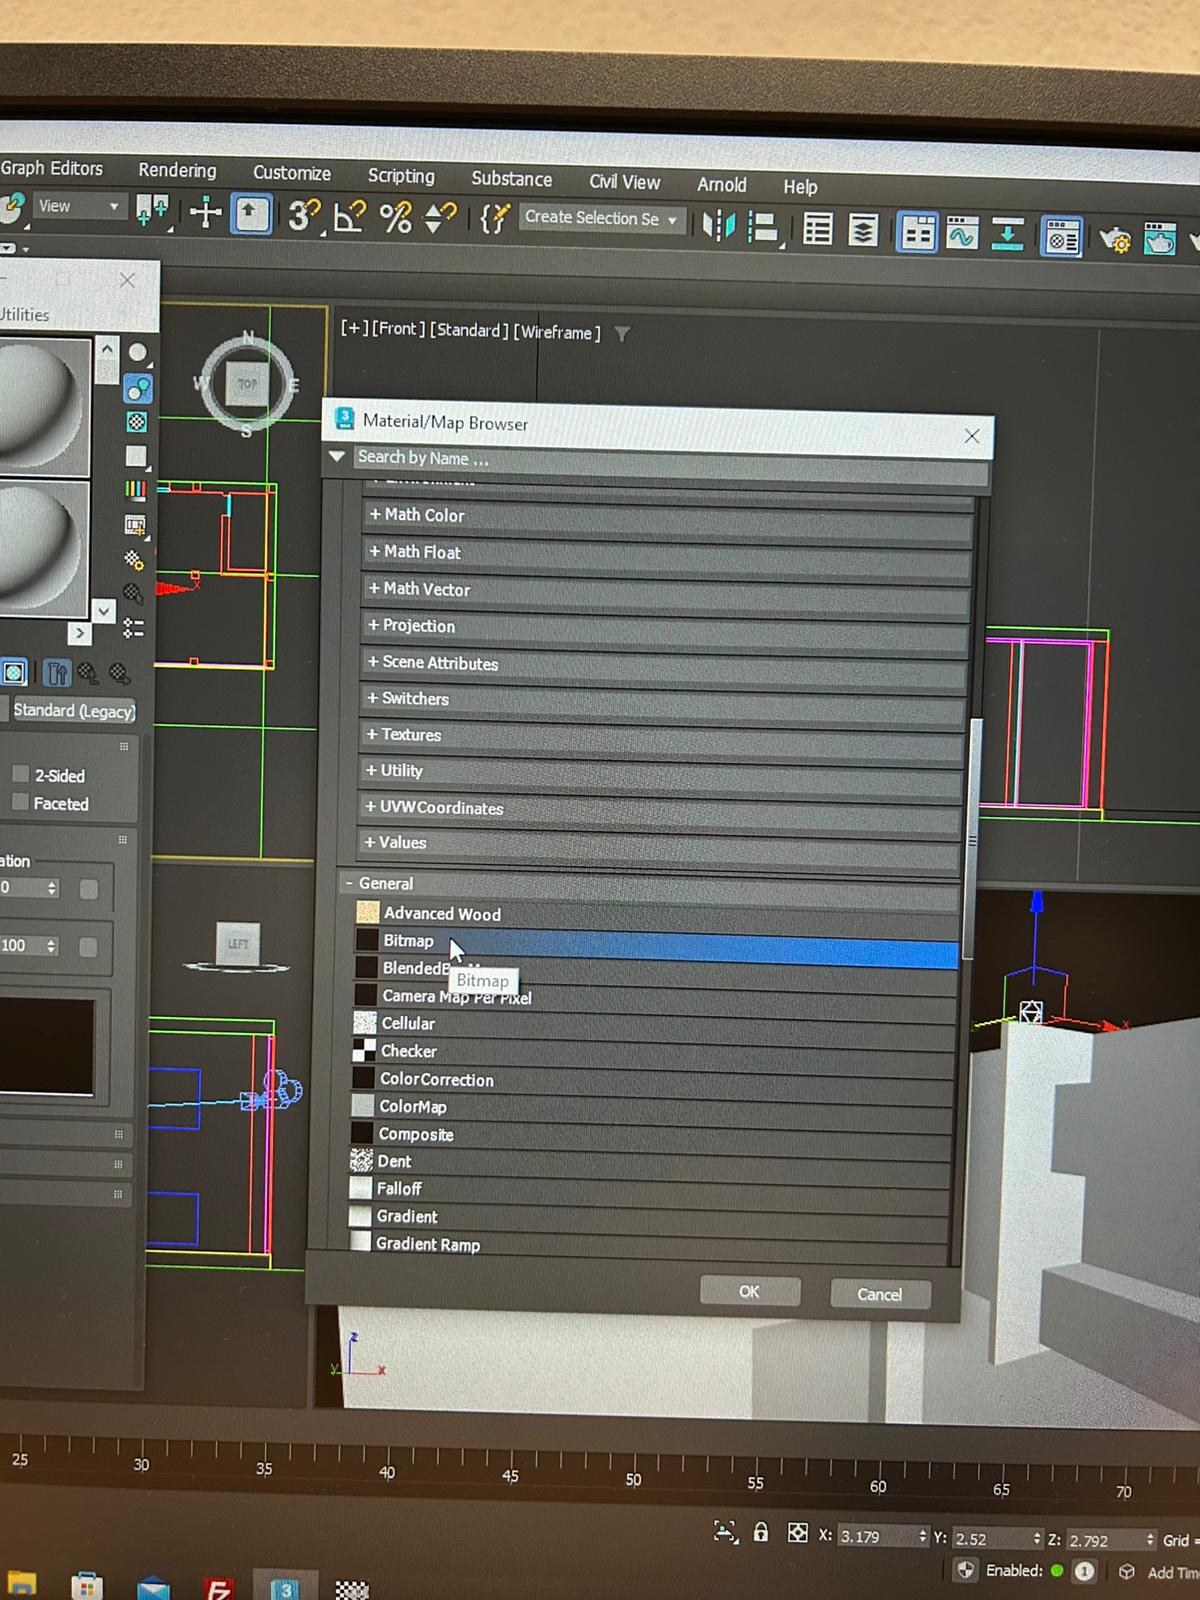Click OK in Material/Map Browser
The height and width of the screenshot is (1600, 1200).
click(749, 1291)
